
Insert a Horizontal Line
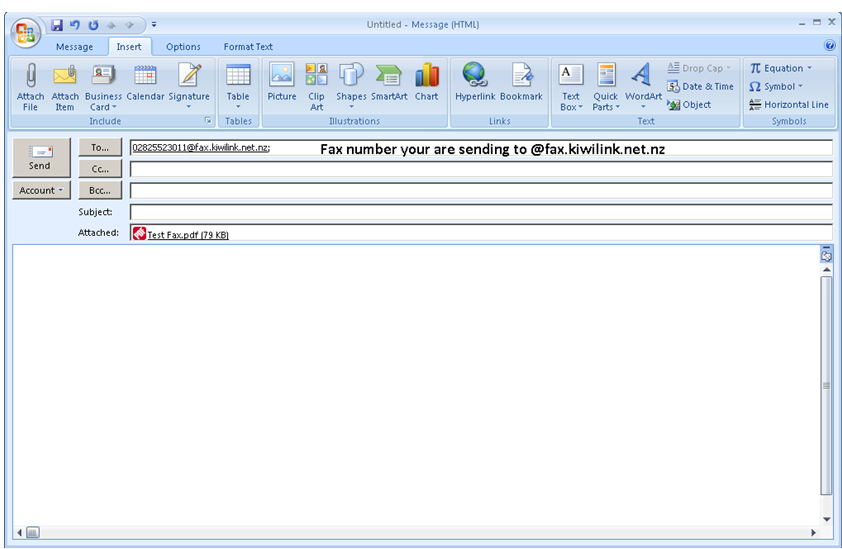tap(789, 104)
